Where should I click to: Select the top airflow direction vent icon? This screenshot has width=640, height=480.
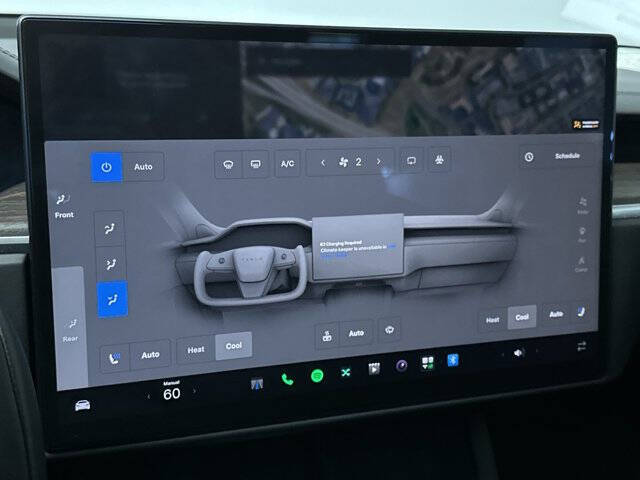coord(109,229)
